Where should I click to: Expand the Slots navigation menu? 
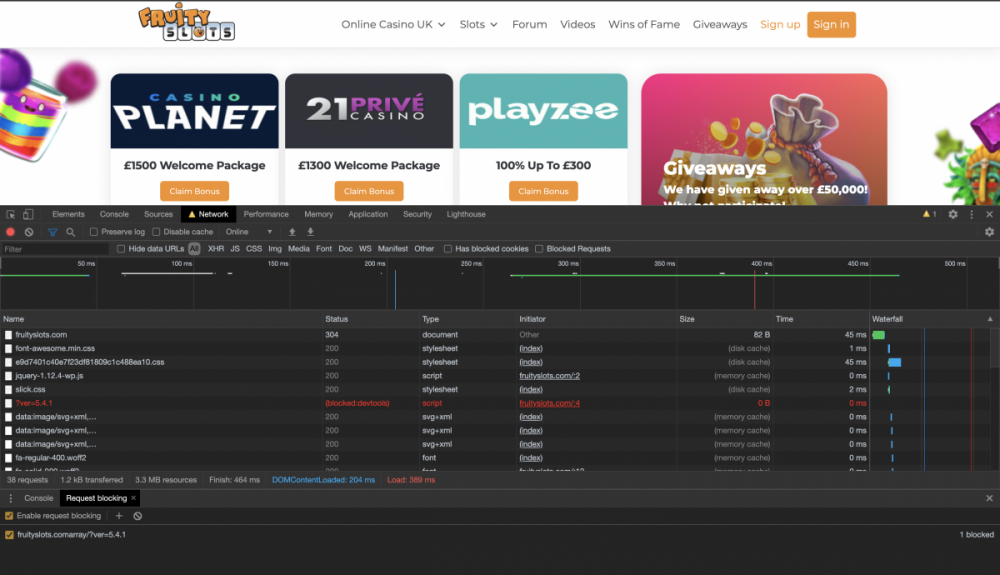478,24
